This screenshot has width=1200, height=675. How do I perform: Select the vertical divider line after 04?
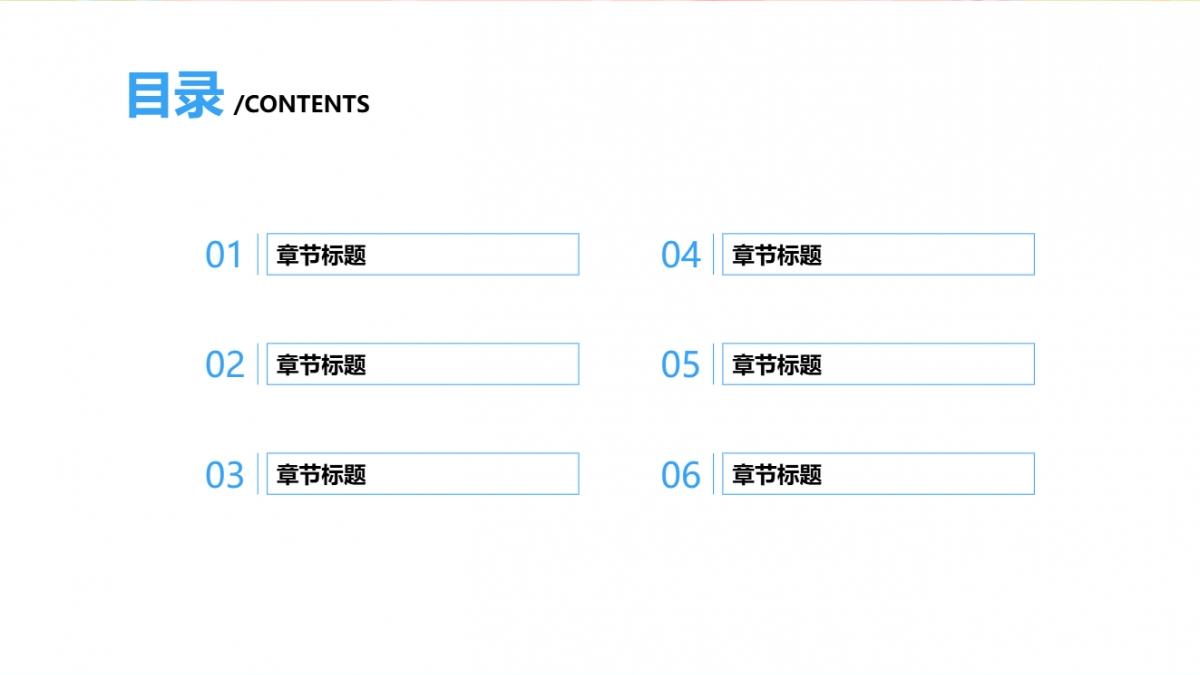click(x=714, y=254)
